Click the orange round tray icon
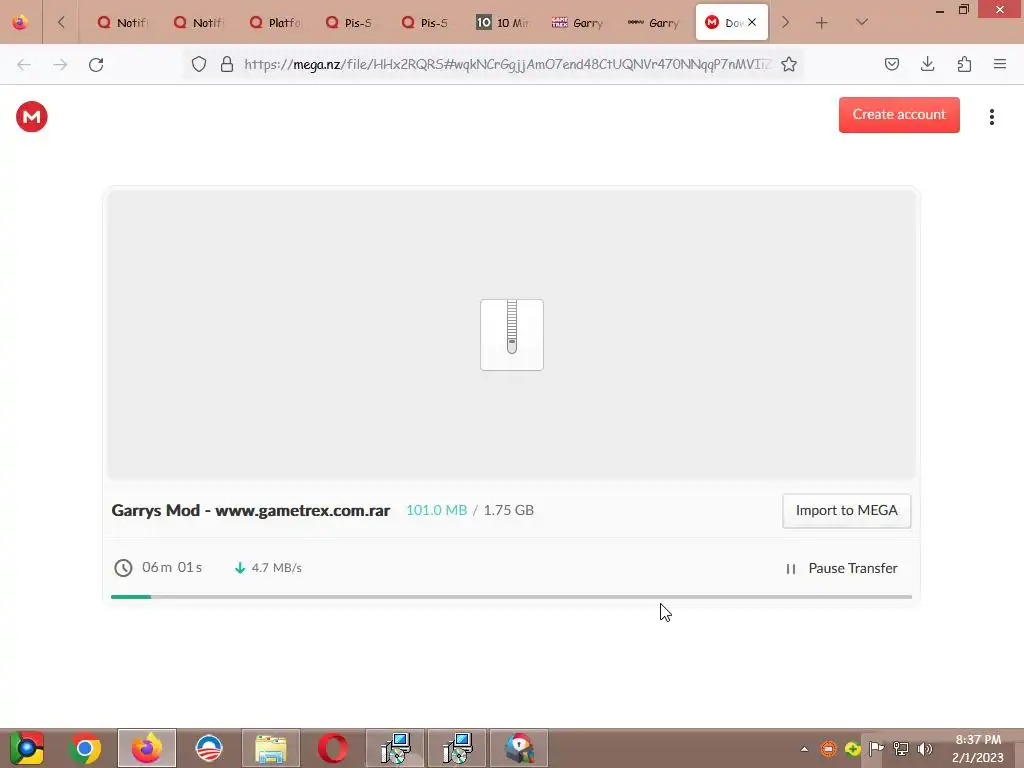 pos(828,749)
